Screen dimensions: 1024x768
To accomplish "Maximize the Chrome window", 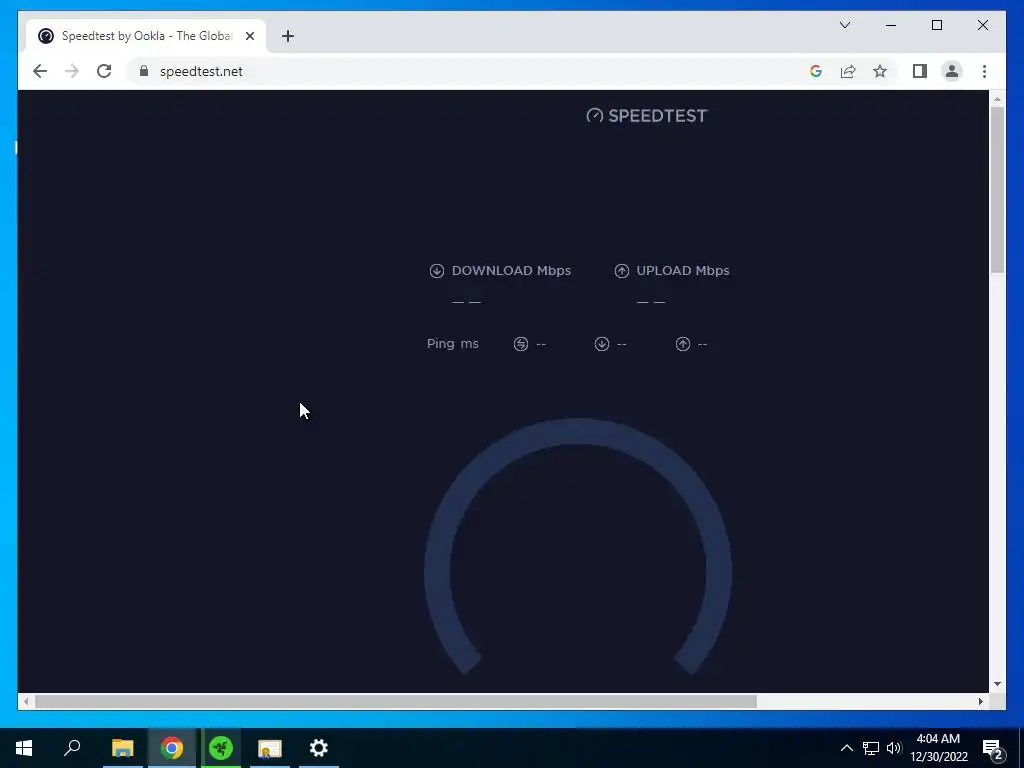I will (936, 25).
